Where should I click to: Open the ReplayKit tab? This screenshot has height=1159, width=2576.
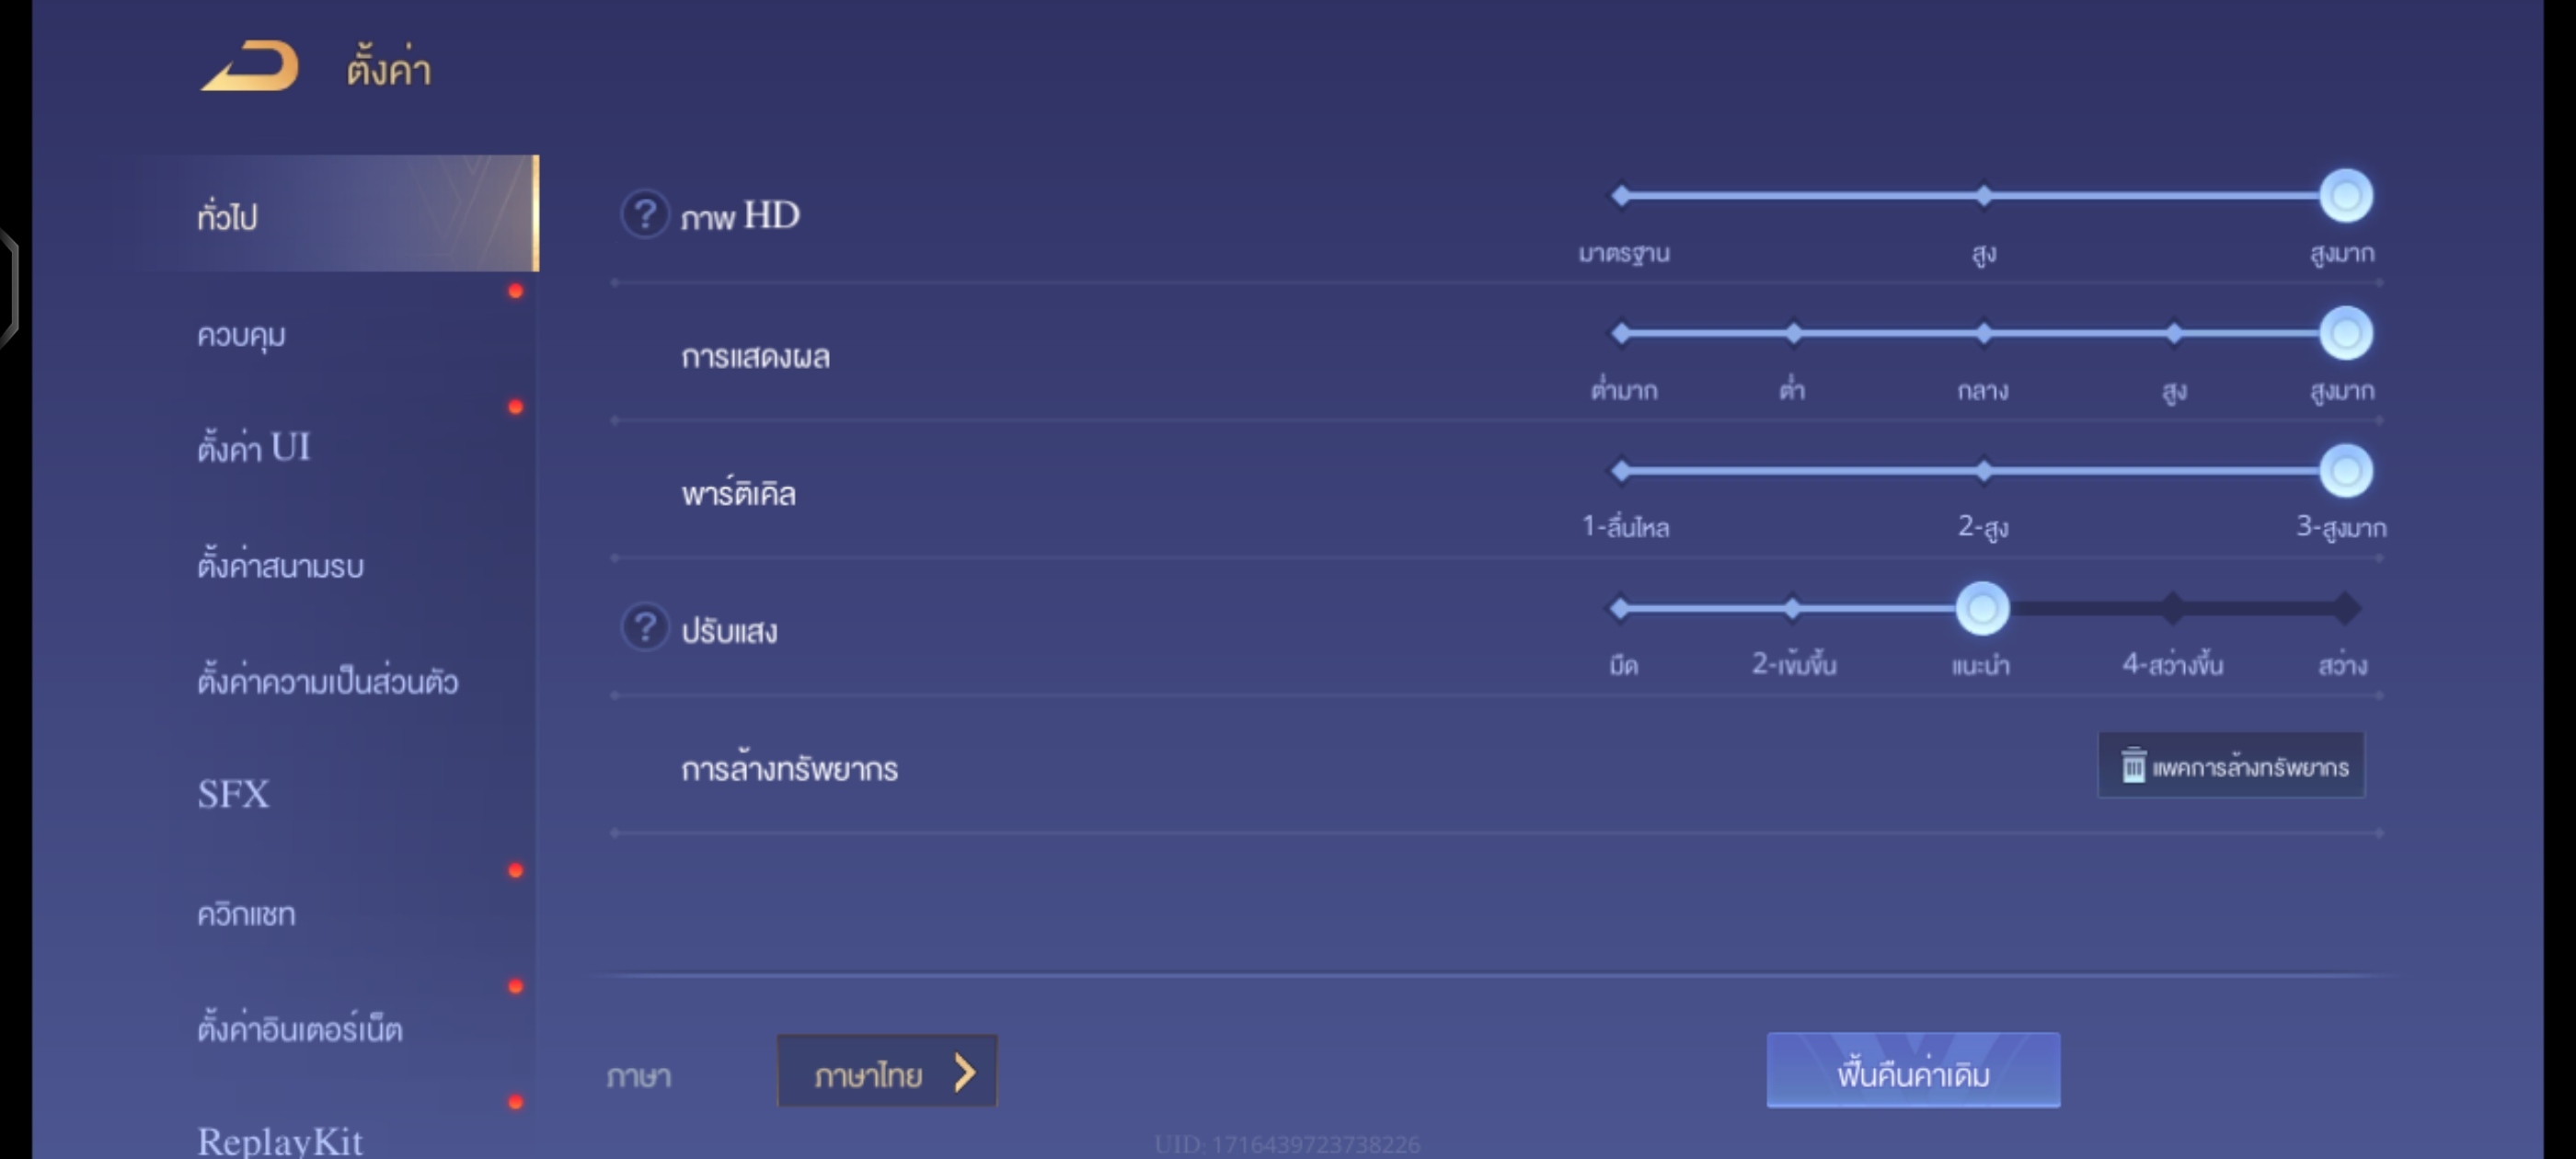280,1140
